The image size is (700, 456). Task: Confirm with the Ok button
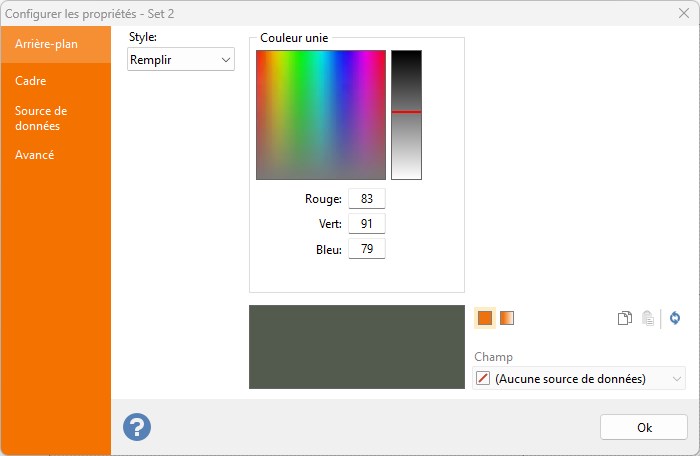coord(644,427)
